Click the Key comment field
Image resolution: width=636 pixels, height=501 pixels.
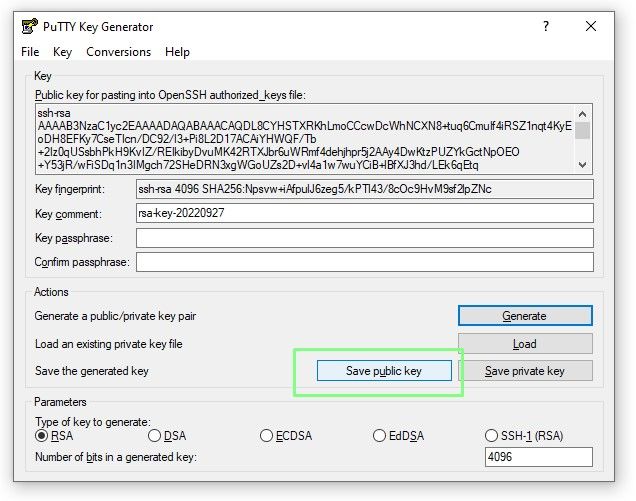(364, 213)
